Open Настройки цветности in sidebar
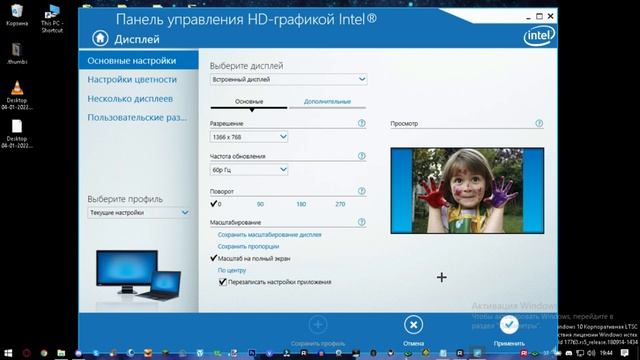Image resolution: width=640 pixels, height=360 pixels. (132, 79)
